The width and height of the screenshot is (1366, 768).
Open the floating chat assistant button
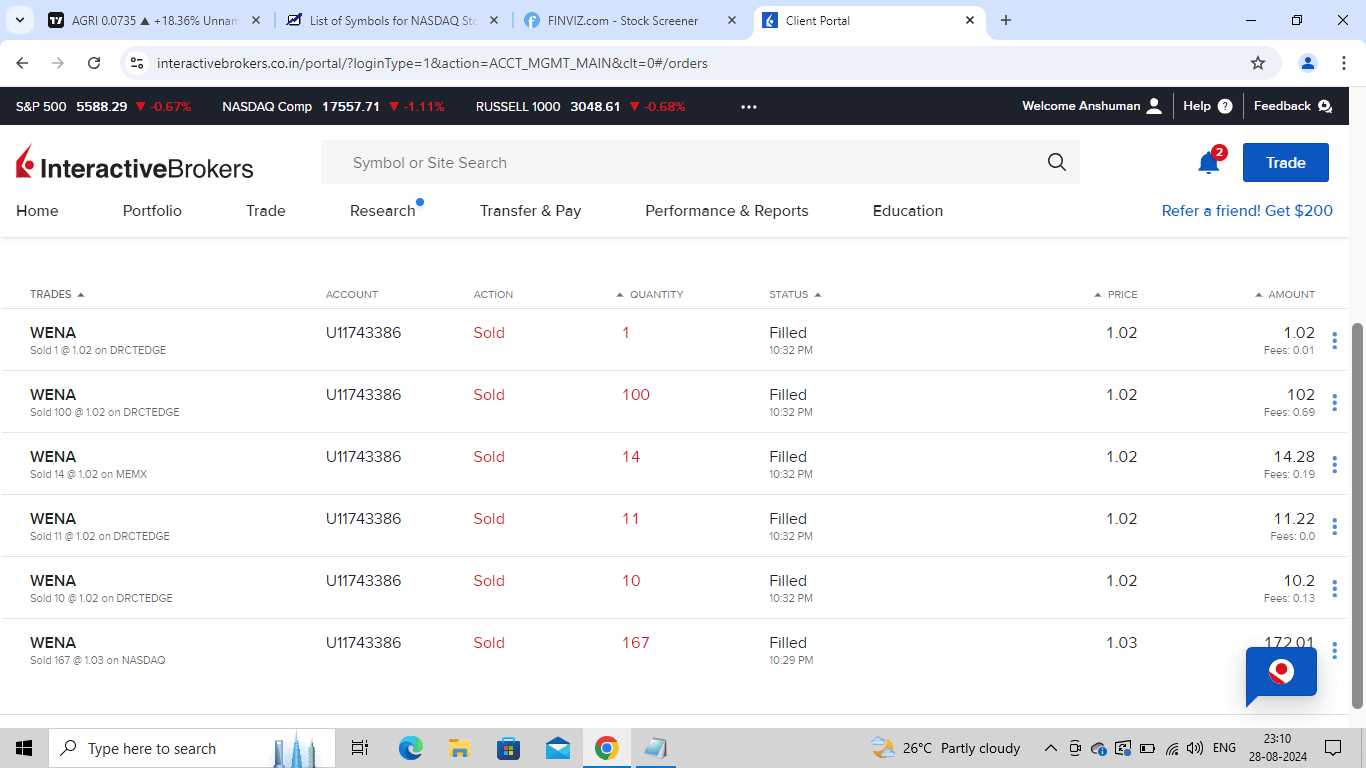(x=1281, y=674)
